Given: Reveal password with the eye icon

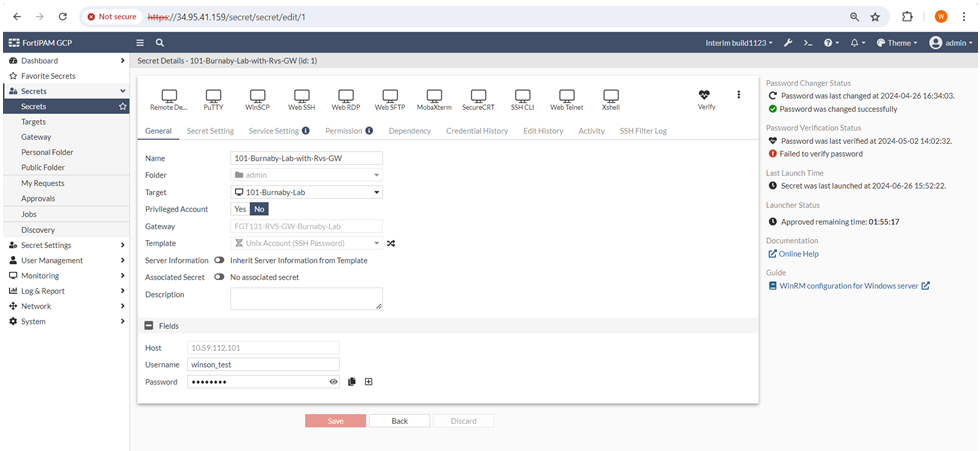Looking at the screenshot, I should [334, 382].
